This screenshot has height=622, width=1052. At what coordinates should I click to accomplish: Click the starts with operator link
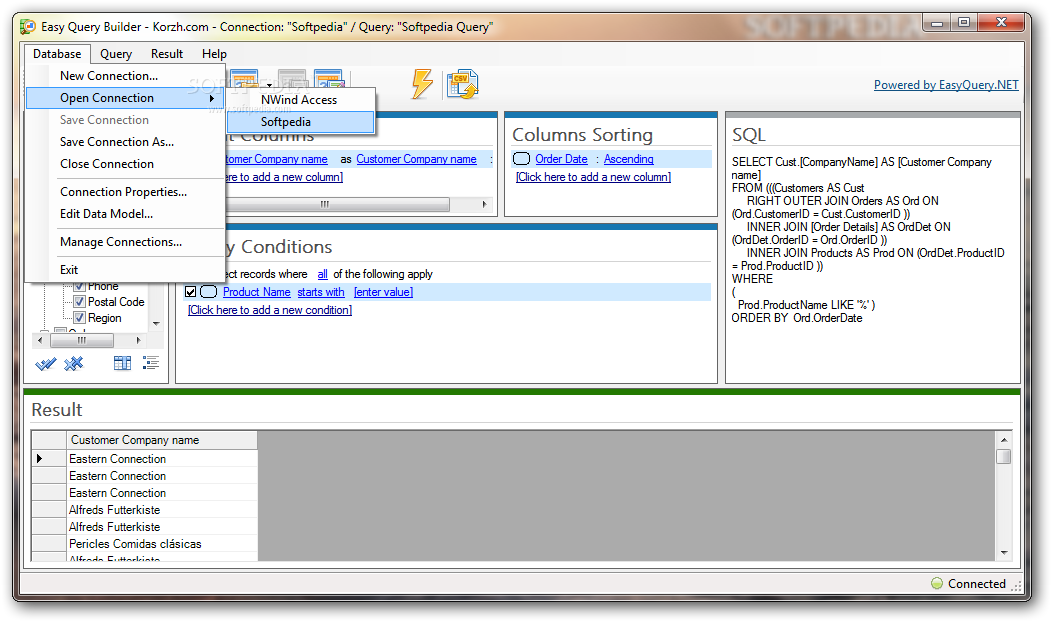point(321,292)
